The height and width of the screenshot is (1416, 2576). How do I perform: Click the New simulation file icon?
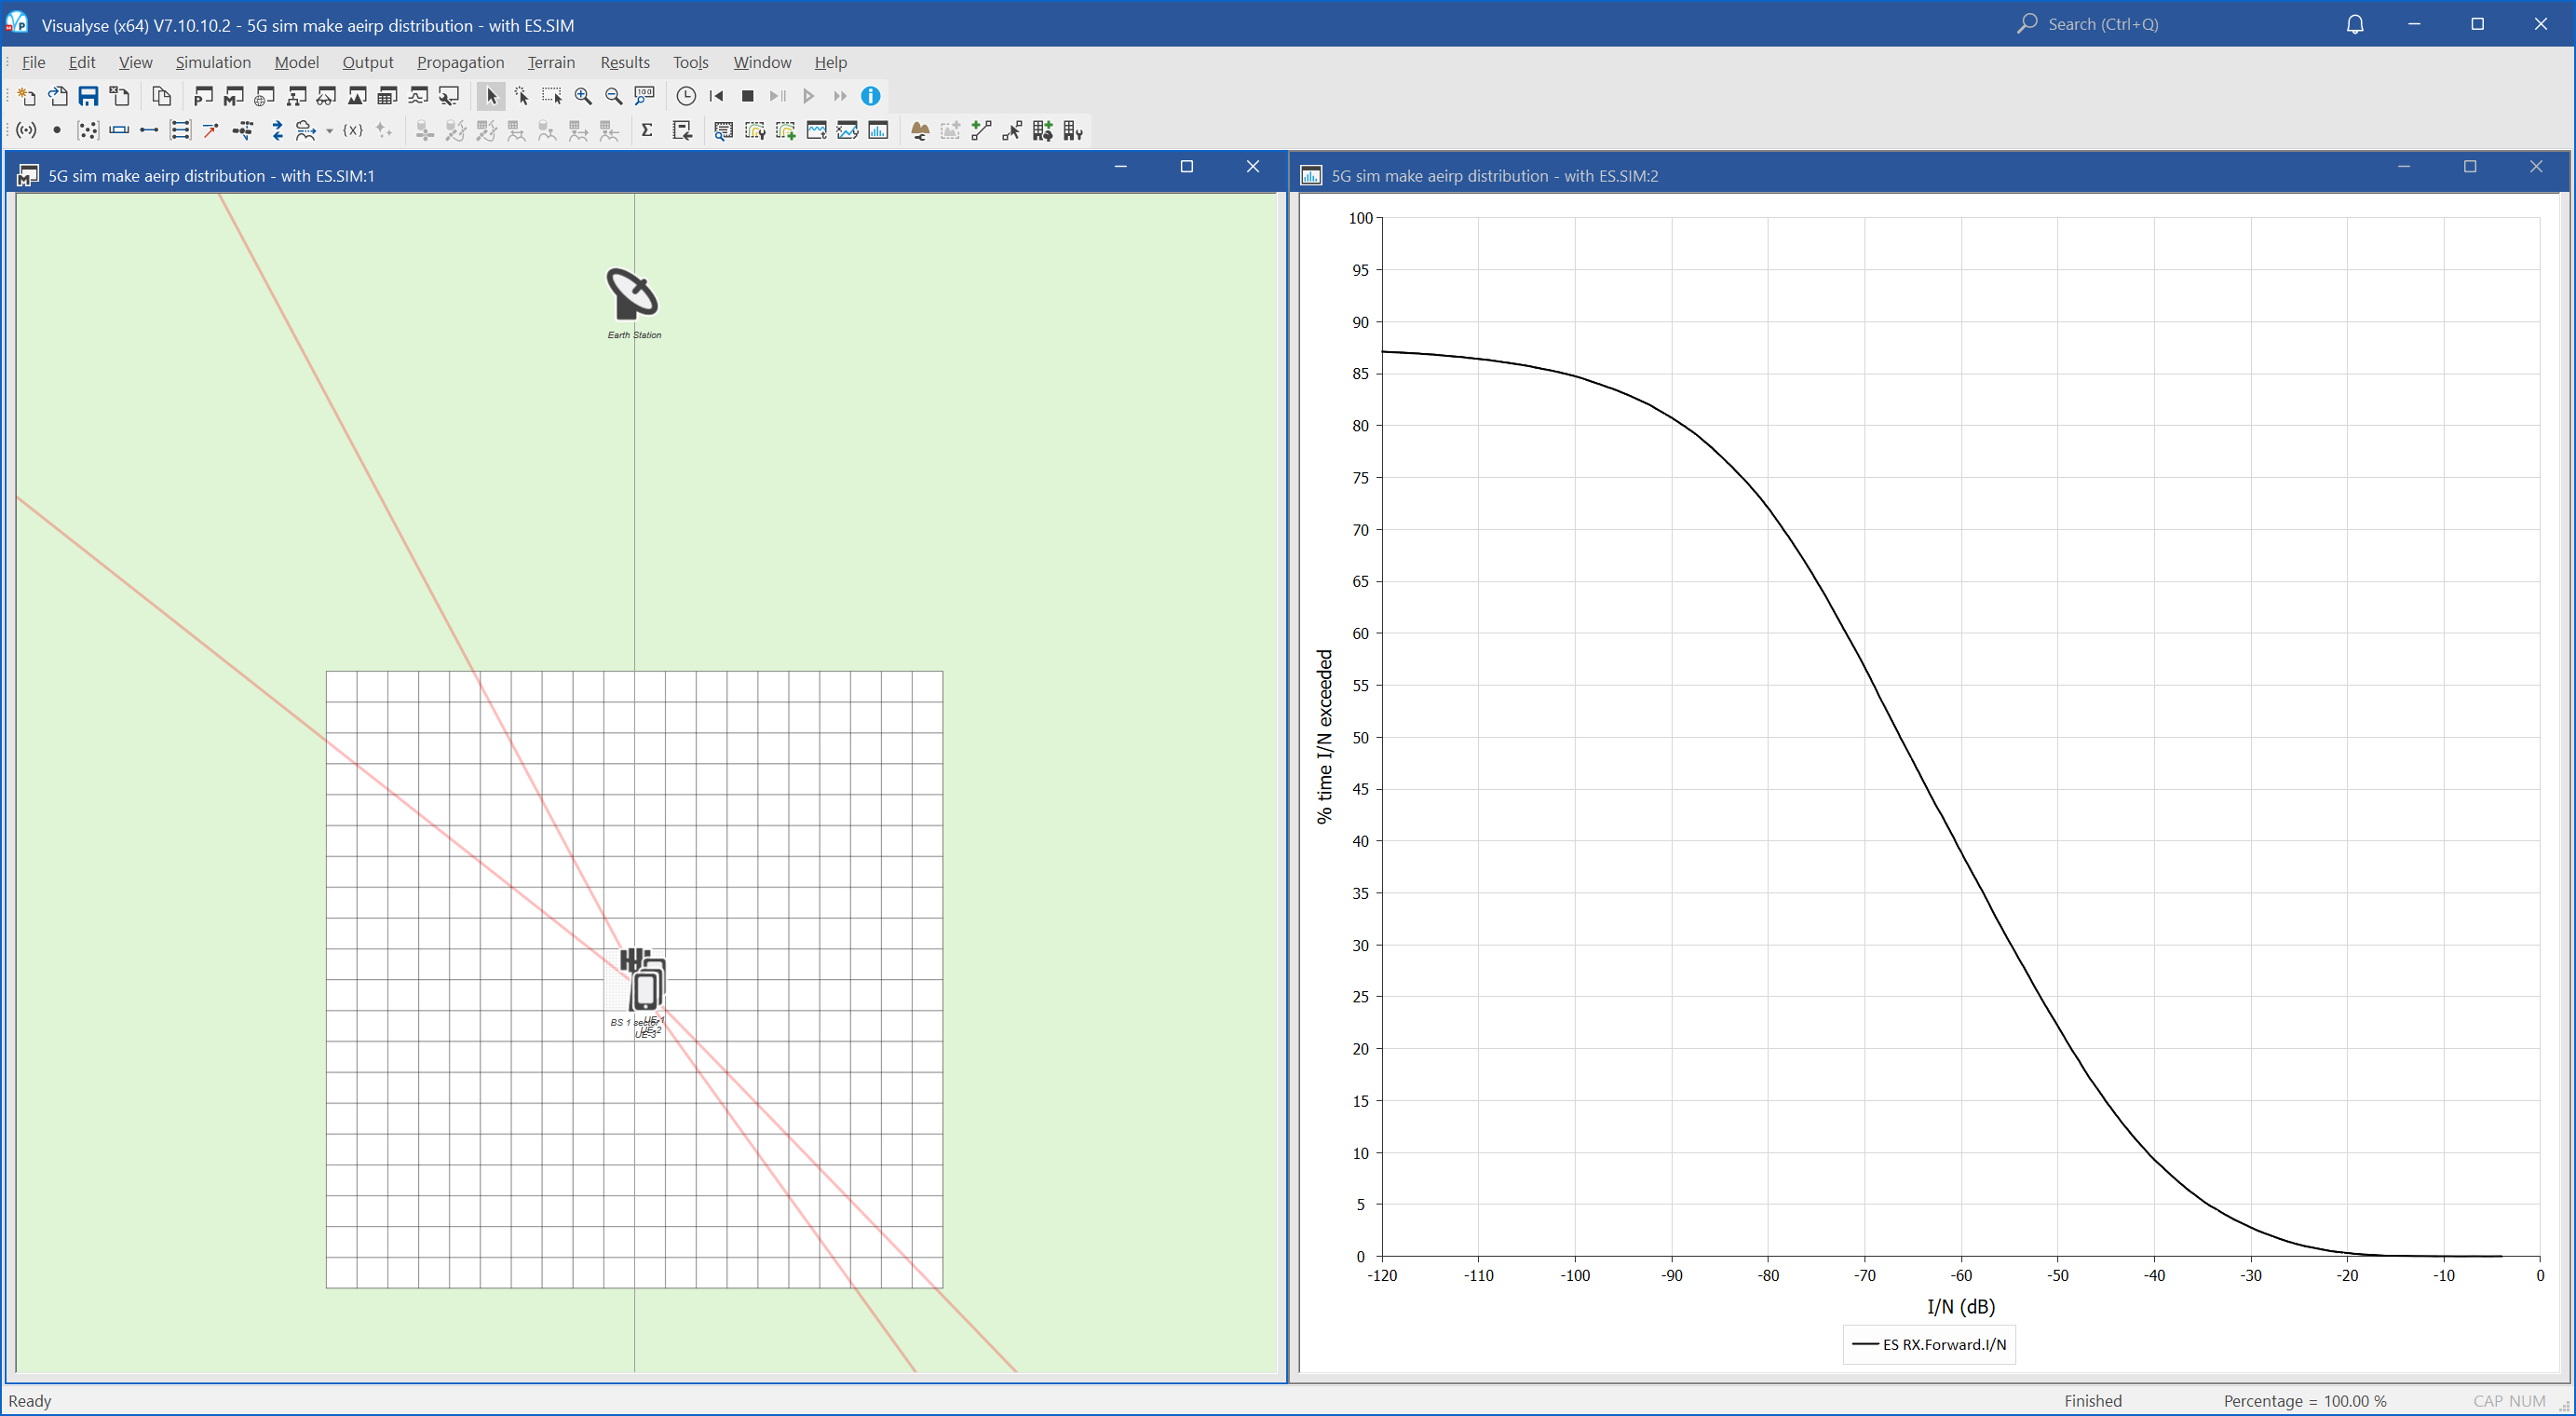point(27,96)
